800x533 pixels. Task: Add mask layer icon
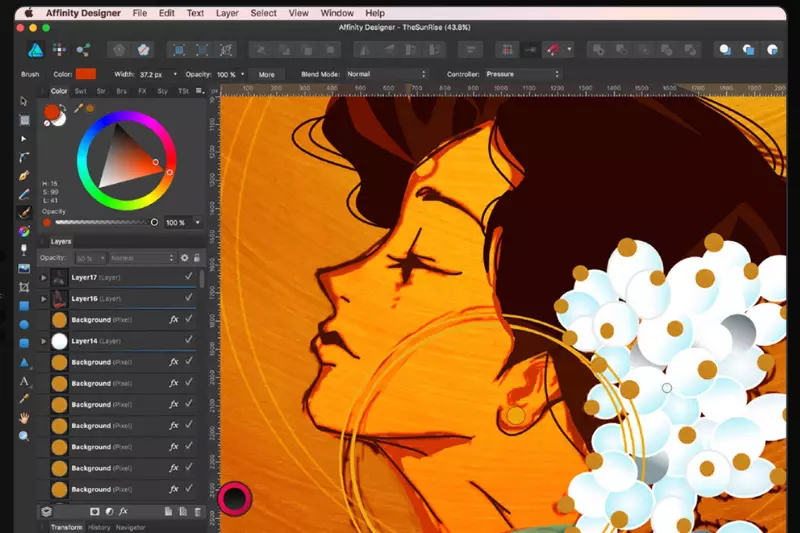pos(94,512)
